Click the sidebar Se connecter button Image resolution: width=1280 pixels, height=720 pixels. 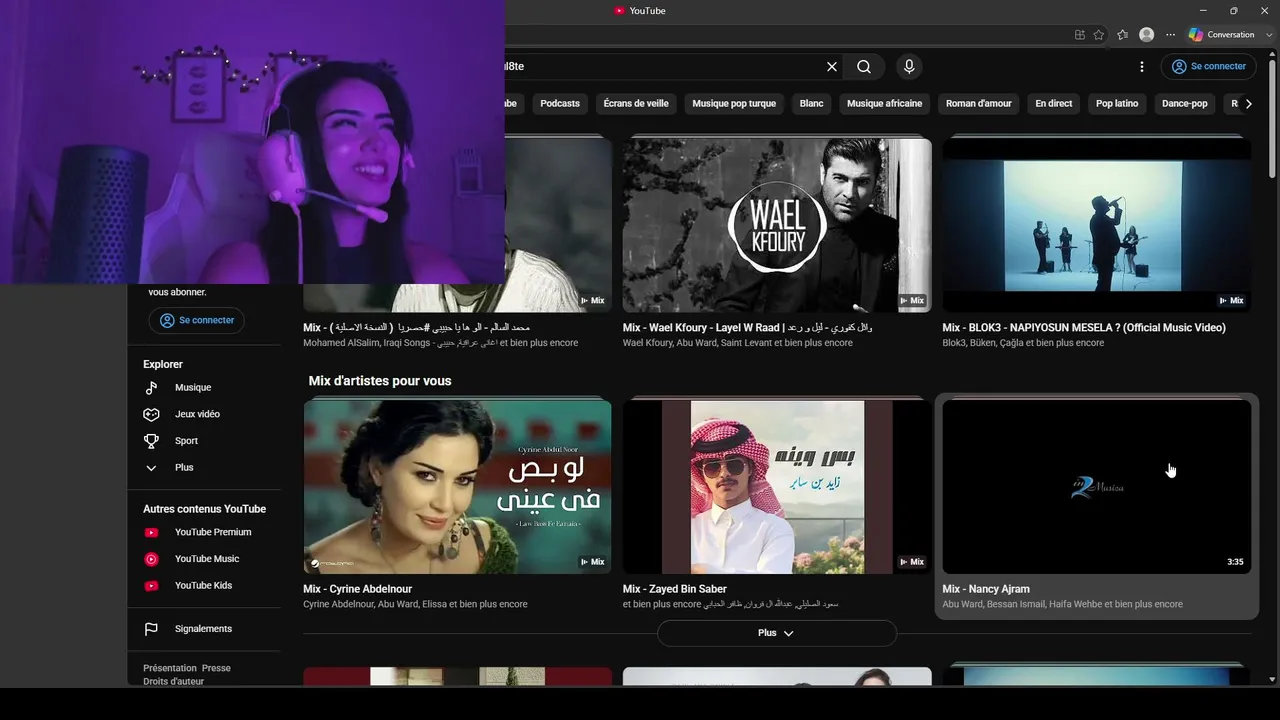tap(196, 321)
